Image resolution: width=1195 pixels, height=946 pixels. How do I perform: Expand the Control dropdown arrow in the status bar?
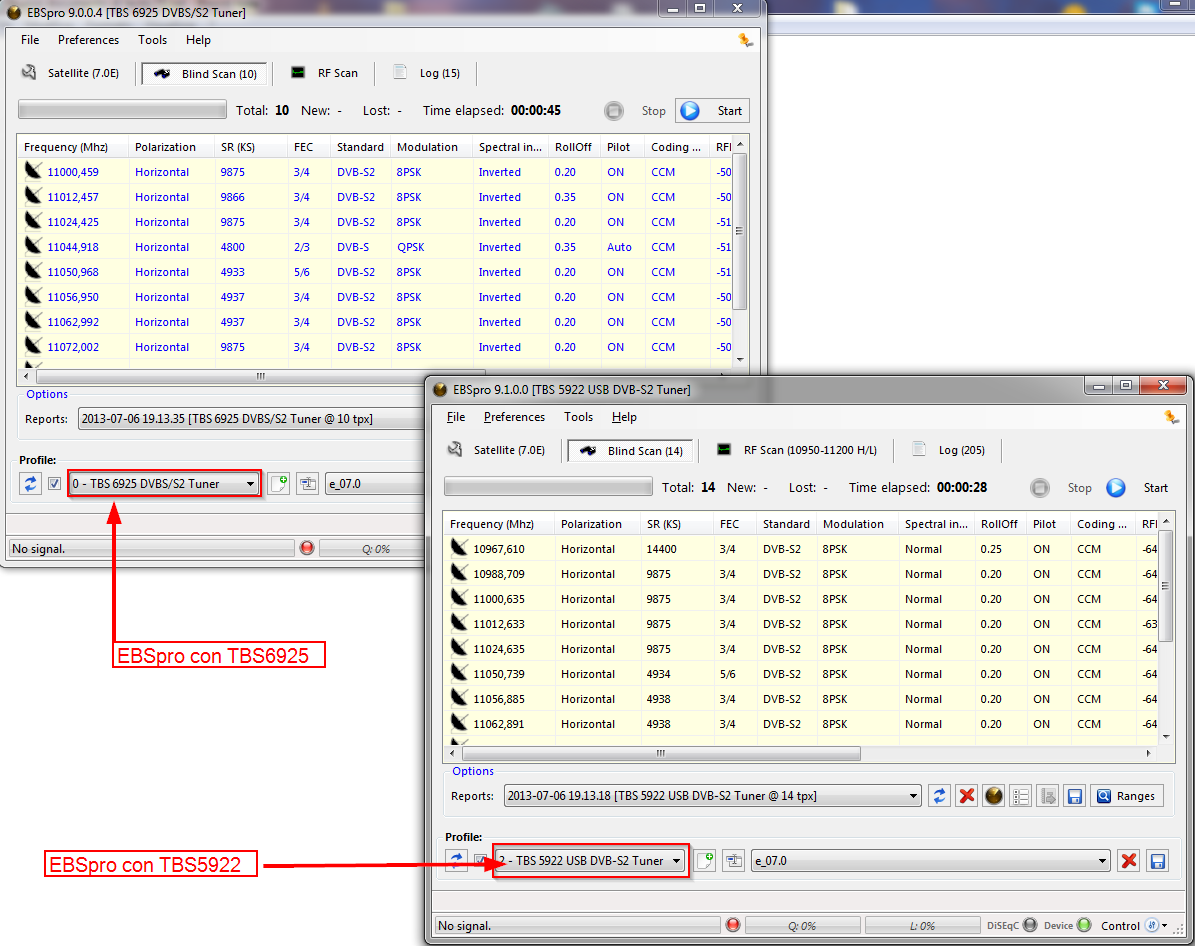click(1165, 925)
